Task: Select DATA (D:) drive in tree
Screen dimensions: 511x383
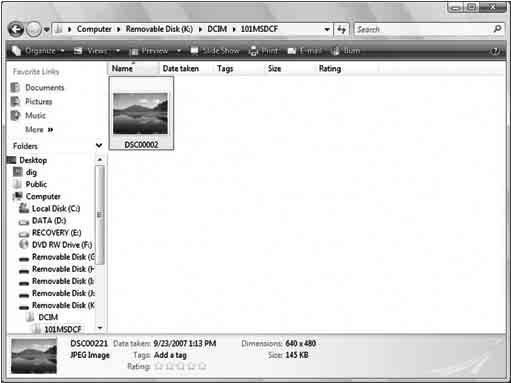Action: pos(49,221)
